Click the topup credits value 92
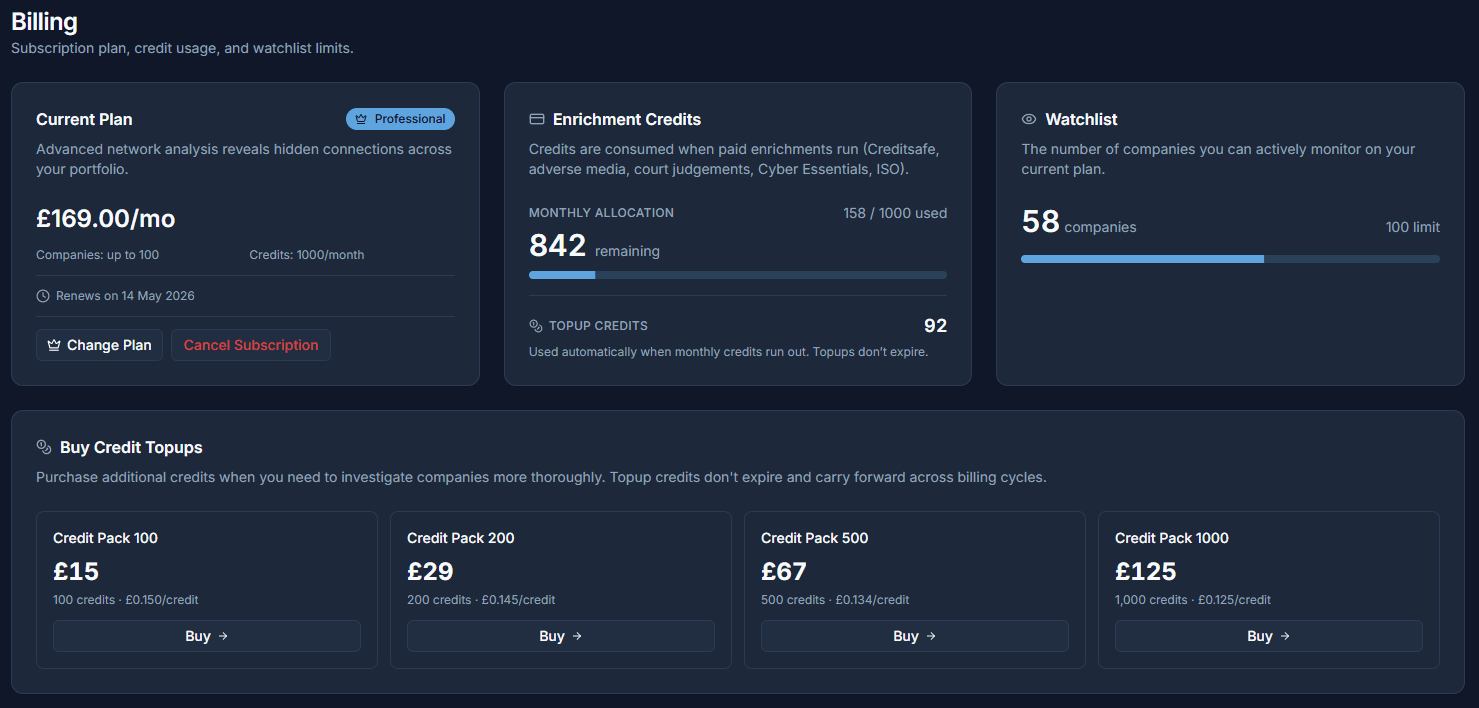This screenshot has width=1479, height=708. tap(935, 326)
